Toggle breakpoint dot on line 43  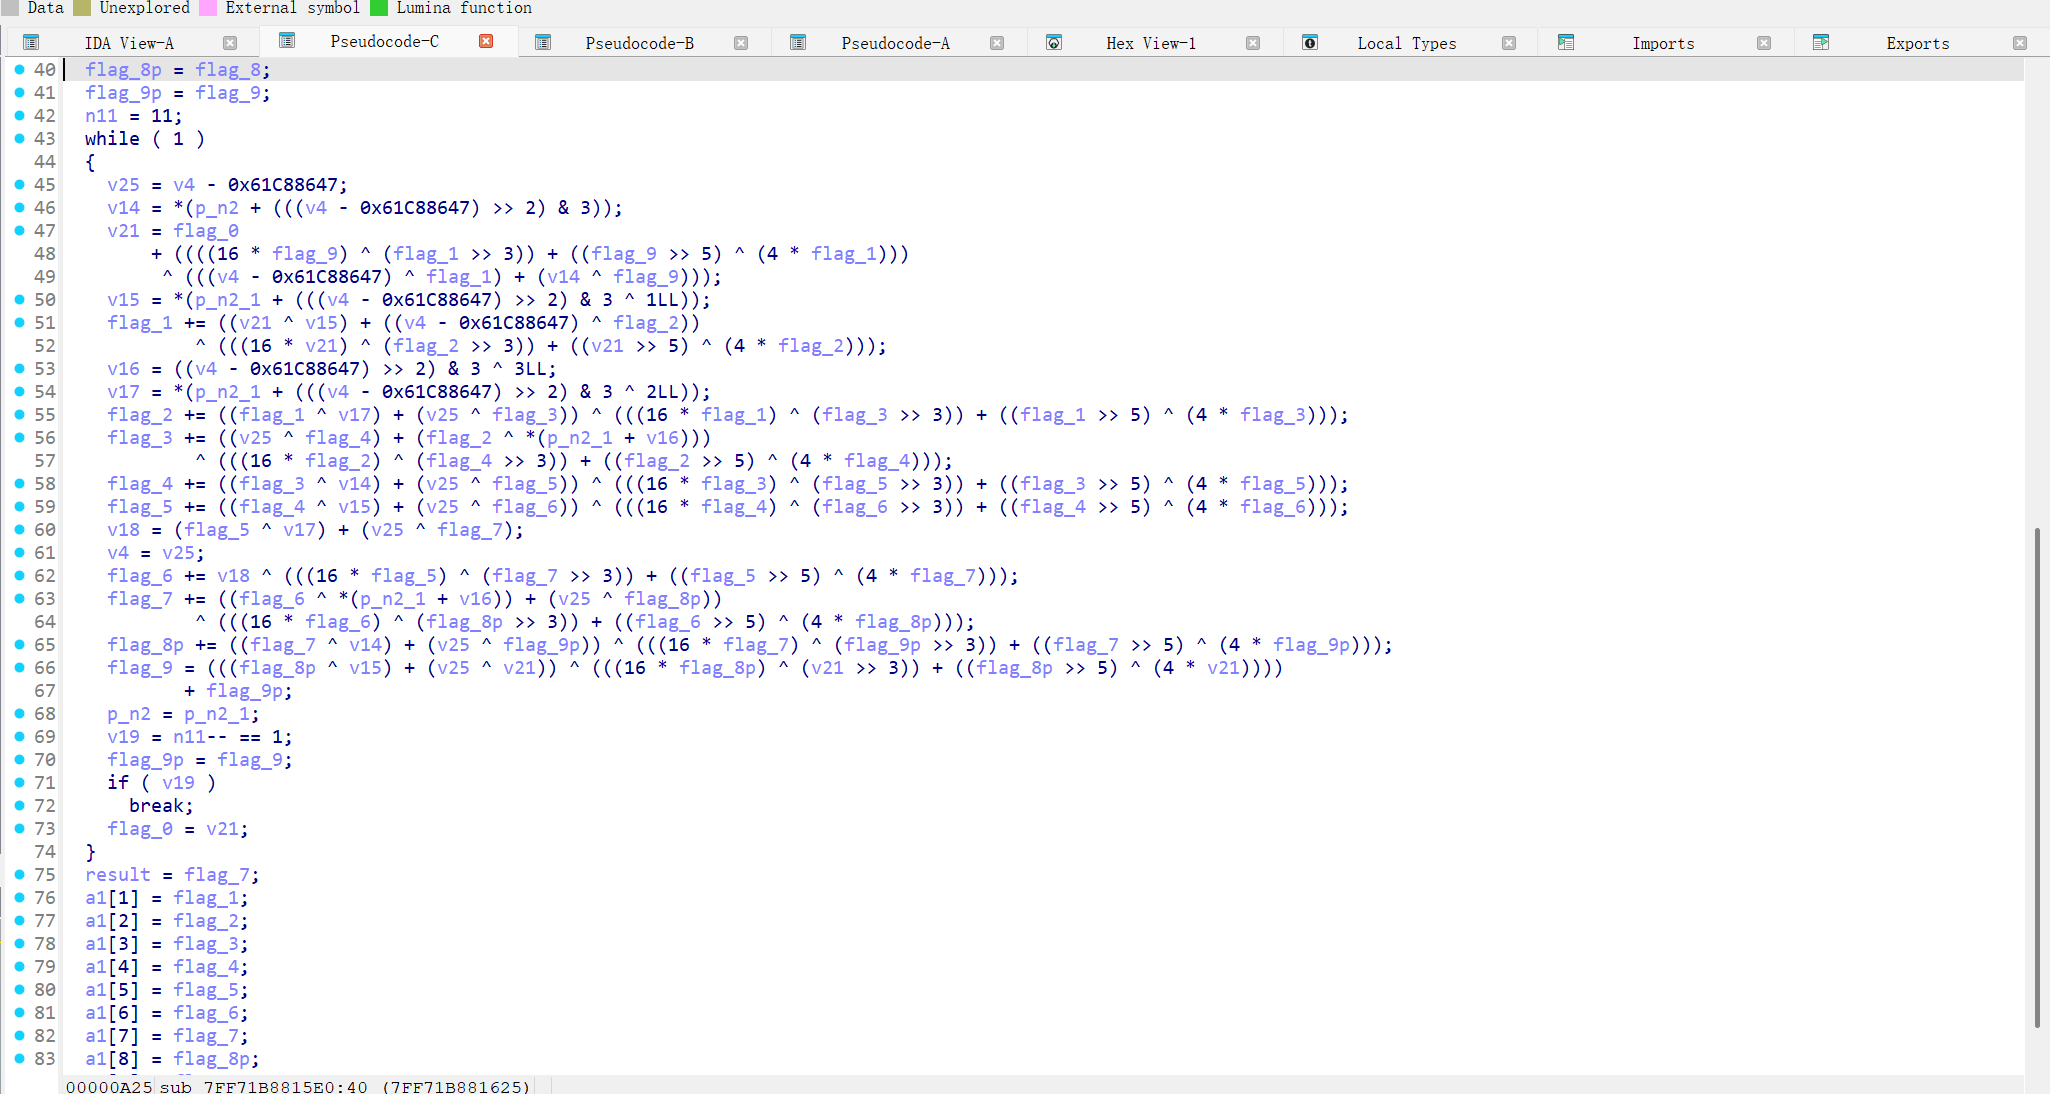19,139
